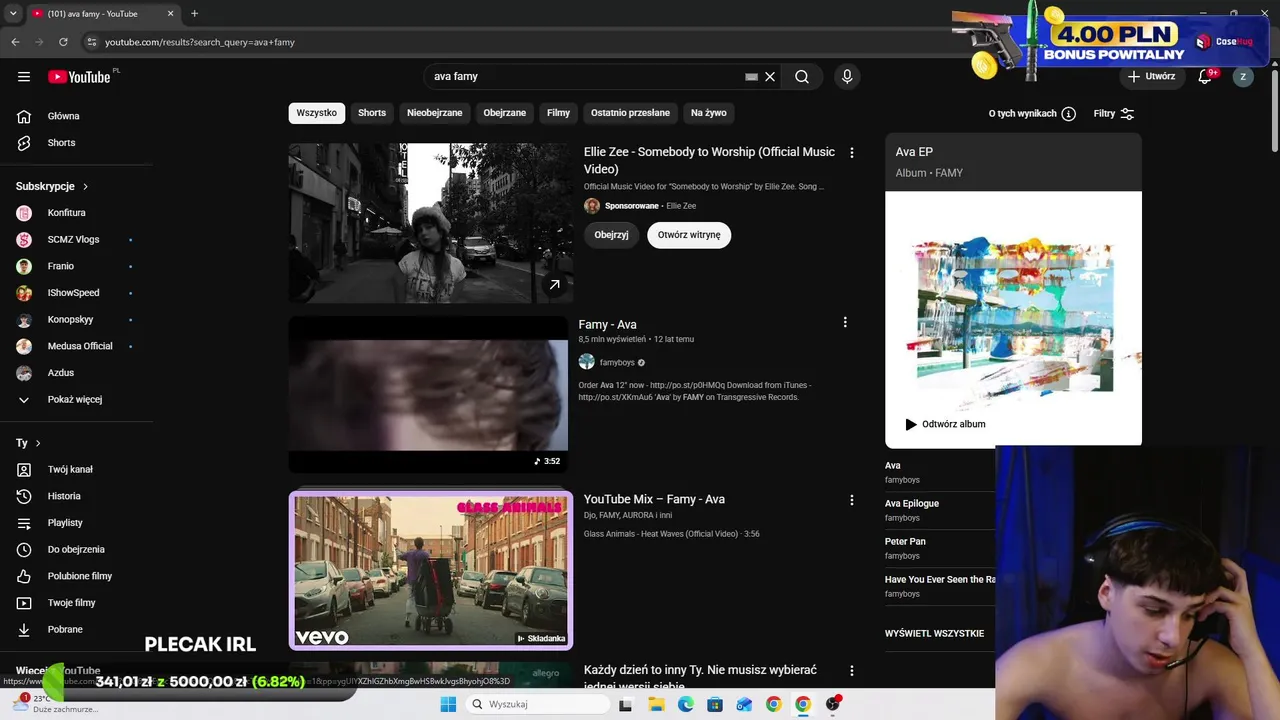Click WYŚWIETL WSZYSTKIE album tracks link

(x=935, y=634)
